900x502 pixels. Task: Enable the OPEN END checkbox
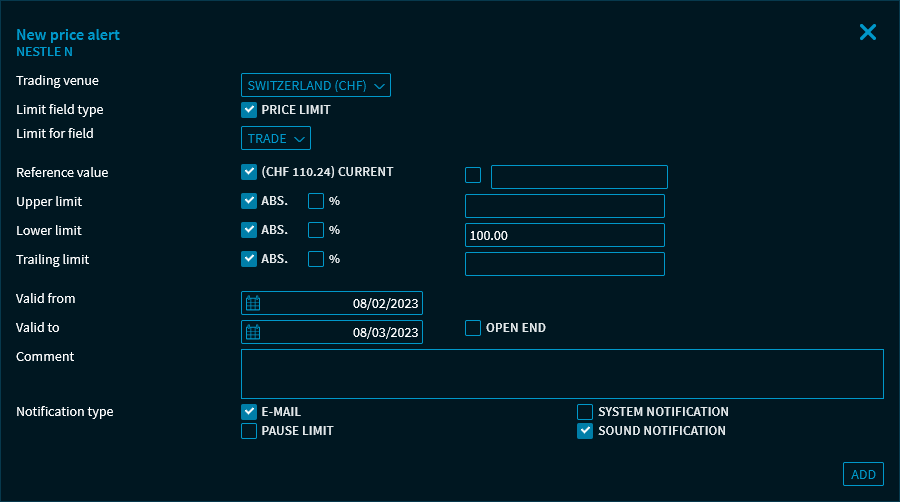(473, 328)
